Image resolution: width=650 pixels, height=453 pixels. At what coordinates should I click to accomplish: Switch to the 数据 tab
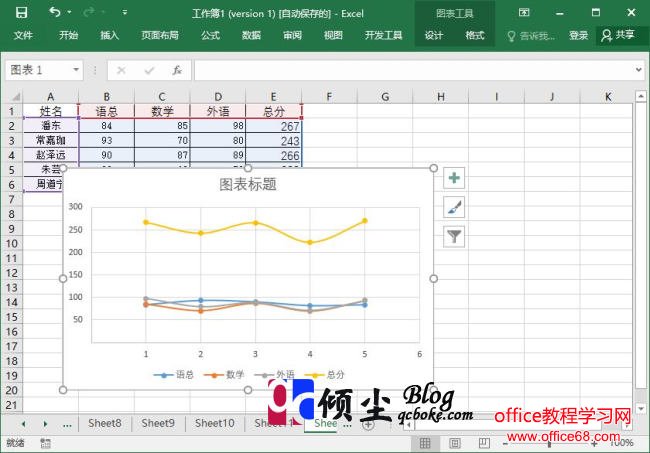pyautogui.click(x=251, y=35)
